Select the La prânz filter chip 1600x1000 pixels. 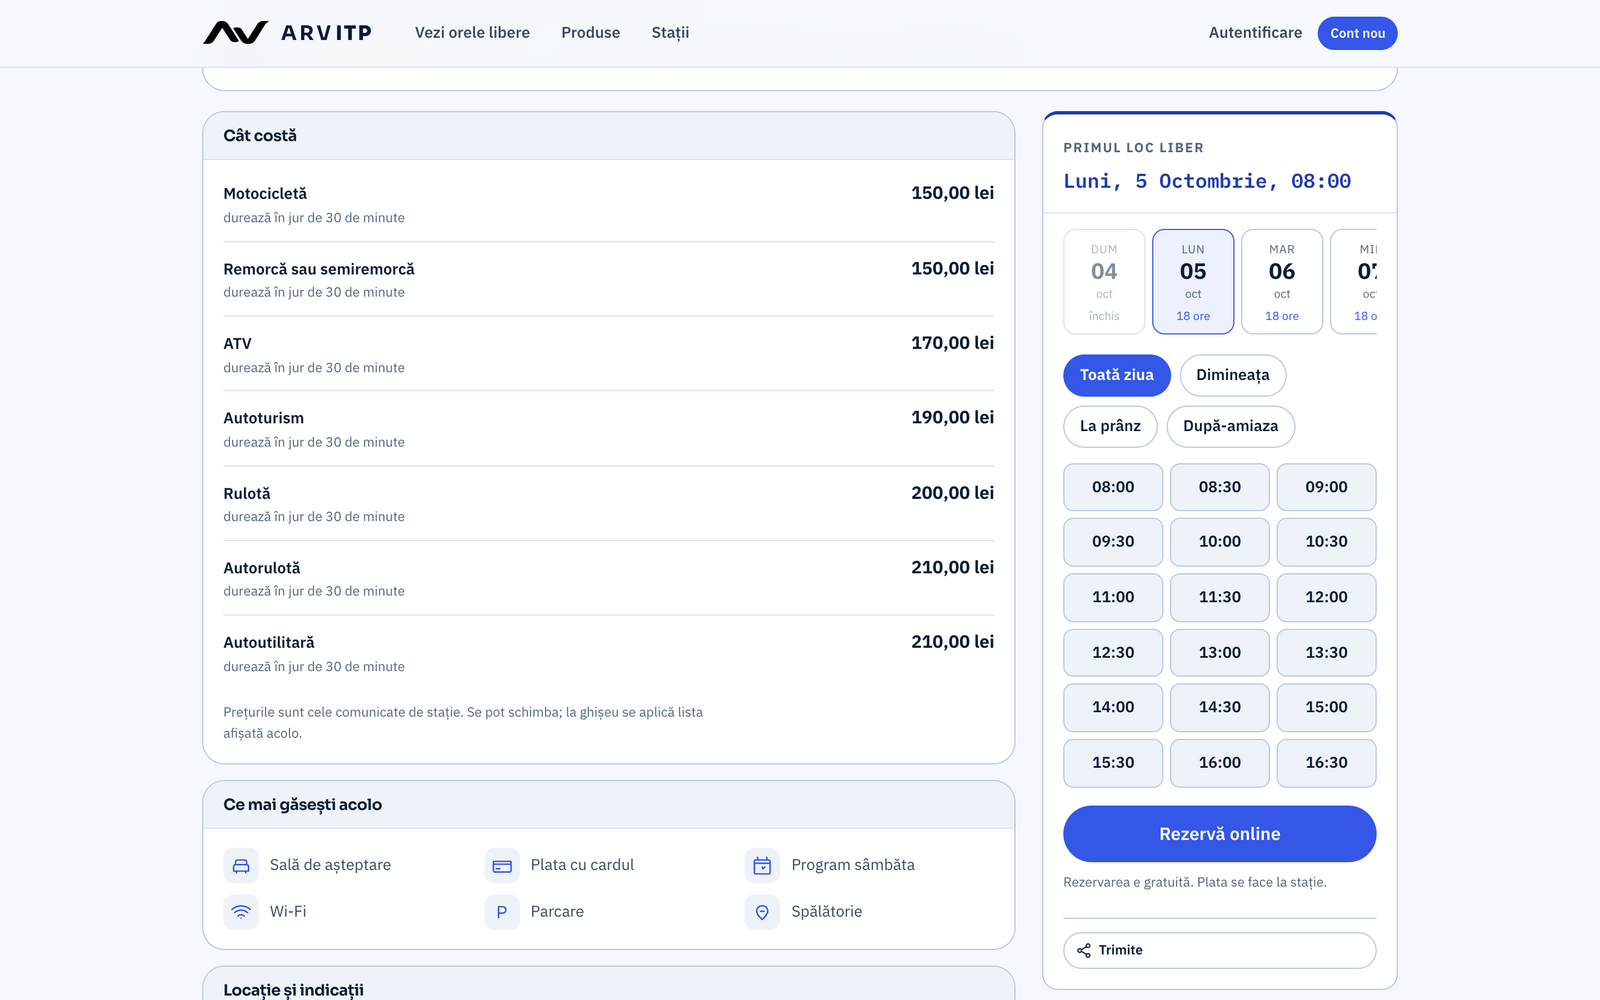(x=1110, y=426)
